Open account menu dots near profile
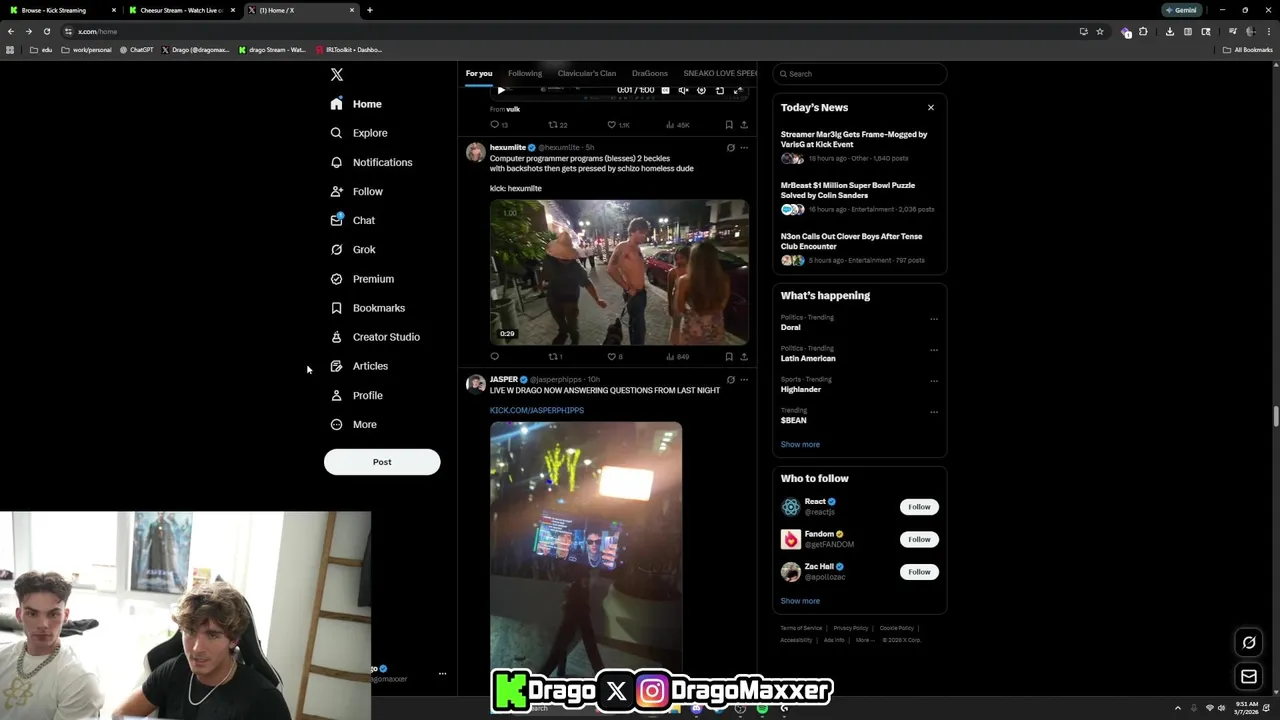The height and width of the screenshot is (720, 1280). pyautogui.click(x=442, y=674)
